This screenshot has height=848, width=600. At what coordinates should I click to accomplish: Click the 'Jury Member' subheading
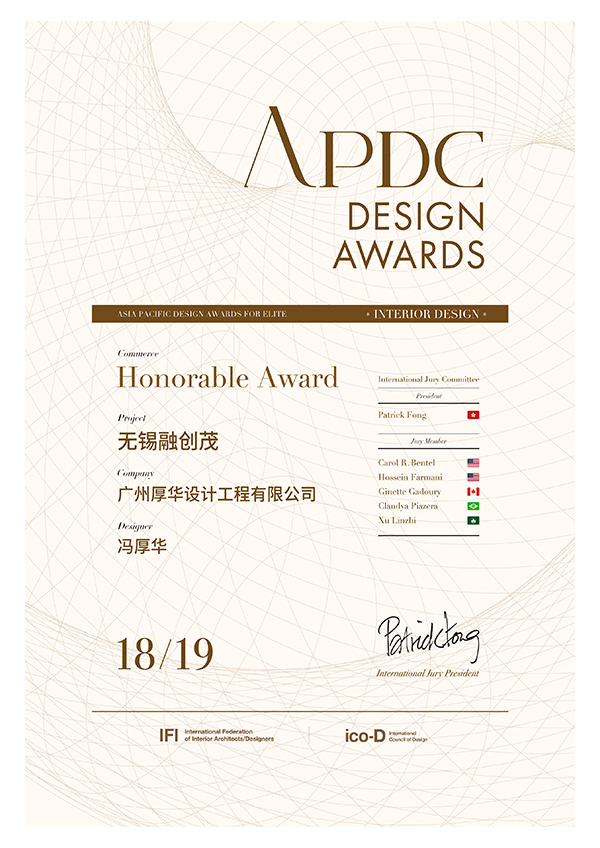tap(428, 441)
